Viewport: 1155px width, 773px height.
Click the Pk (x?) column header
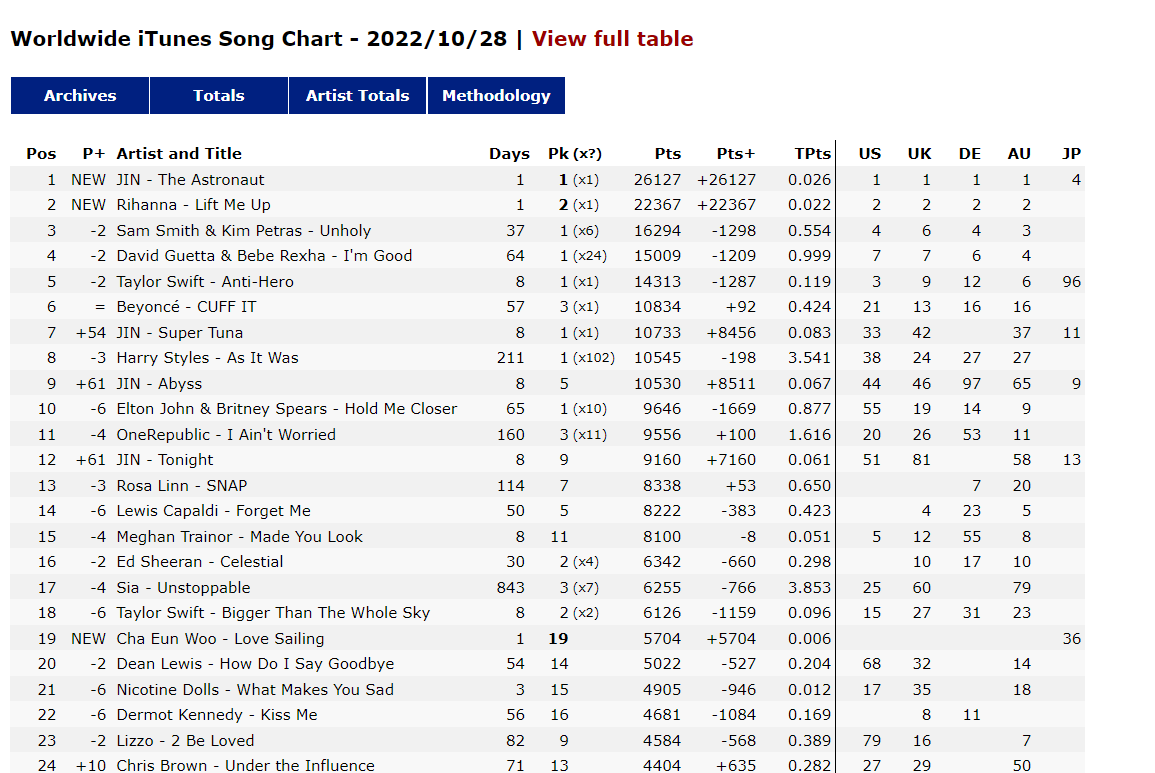coord(575,153)
